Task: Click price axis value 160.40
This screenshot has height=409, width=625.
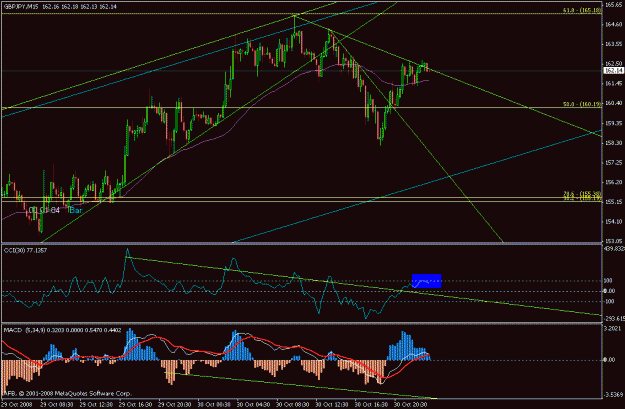Action: pyautogui.click(x=614, y=103)
